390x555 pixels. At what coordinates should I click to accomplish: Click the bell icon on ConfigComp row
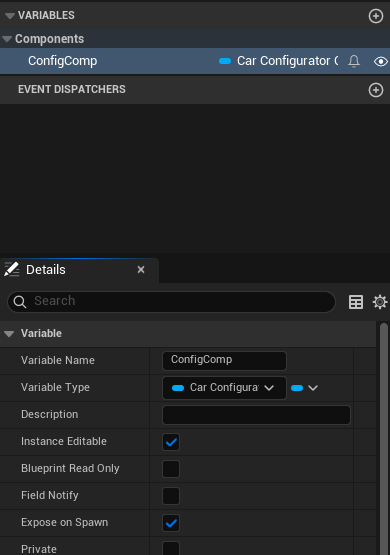[x=354, y=61]
